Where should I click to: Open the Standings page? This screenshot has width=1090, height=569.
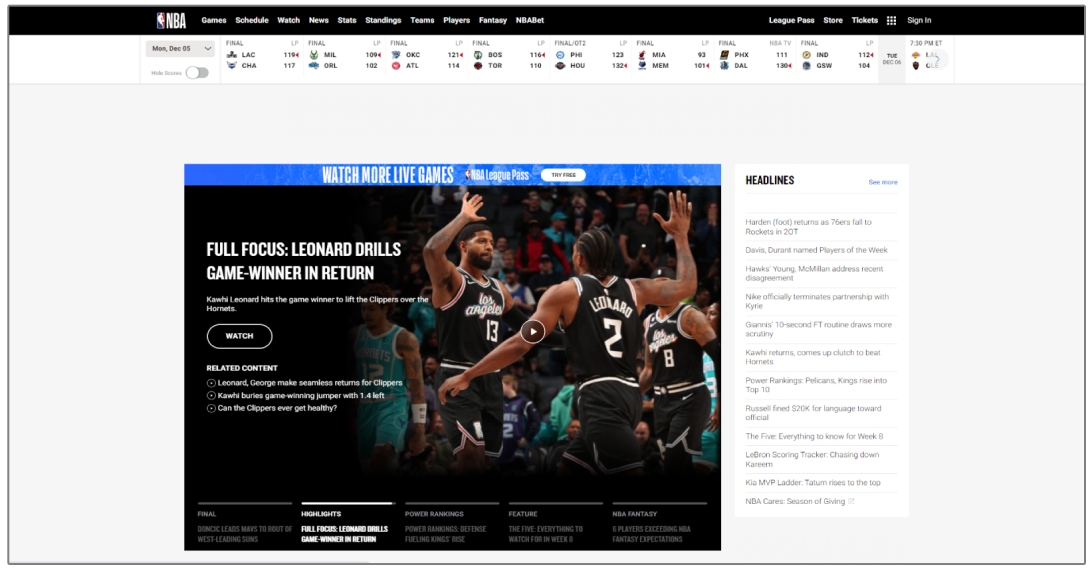click(383, 20)
